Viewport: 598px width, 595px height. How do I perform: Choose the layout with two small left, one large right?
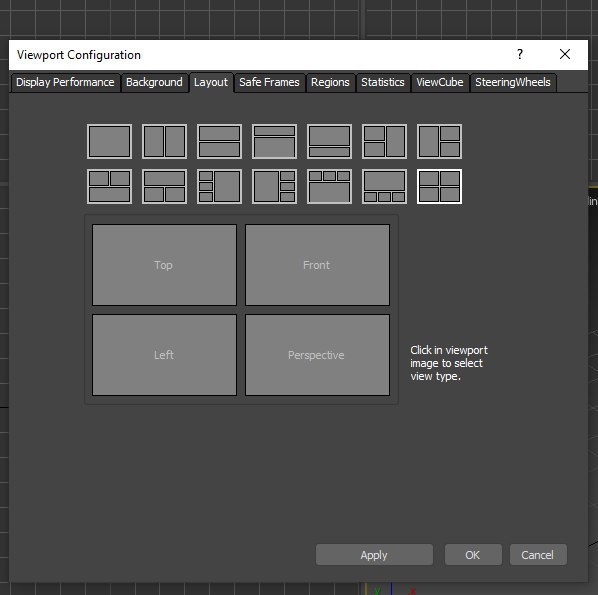pos(384,142)
